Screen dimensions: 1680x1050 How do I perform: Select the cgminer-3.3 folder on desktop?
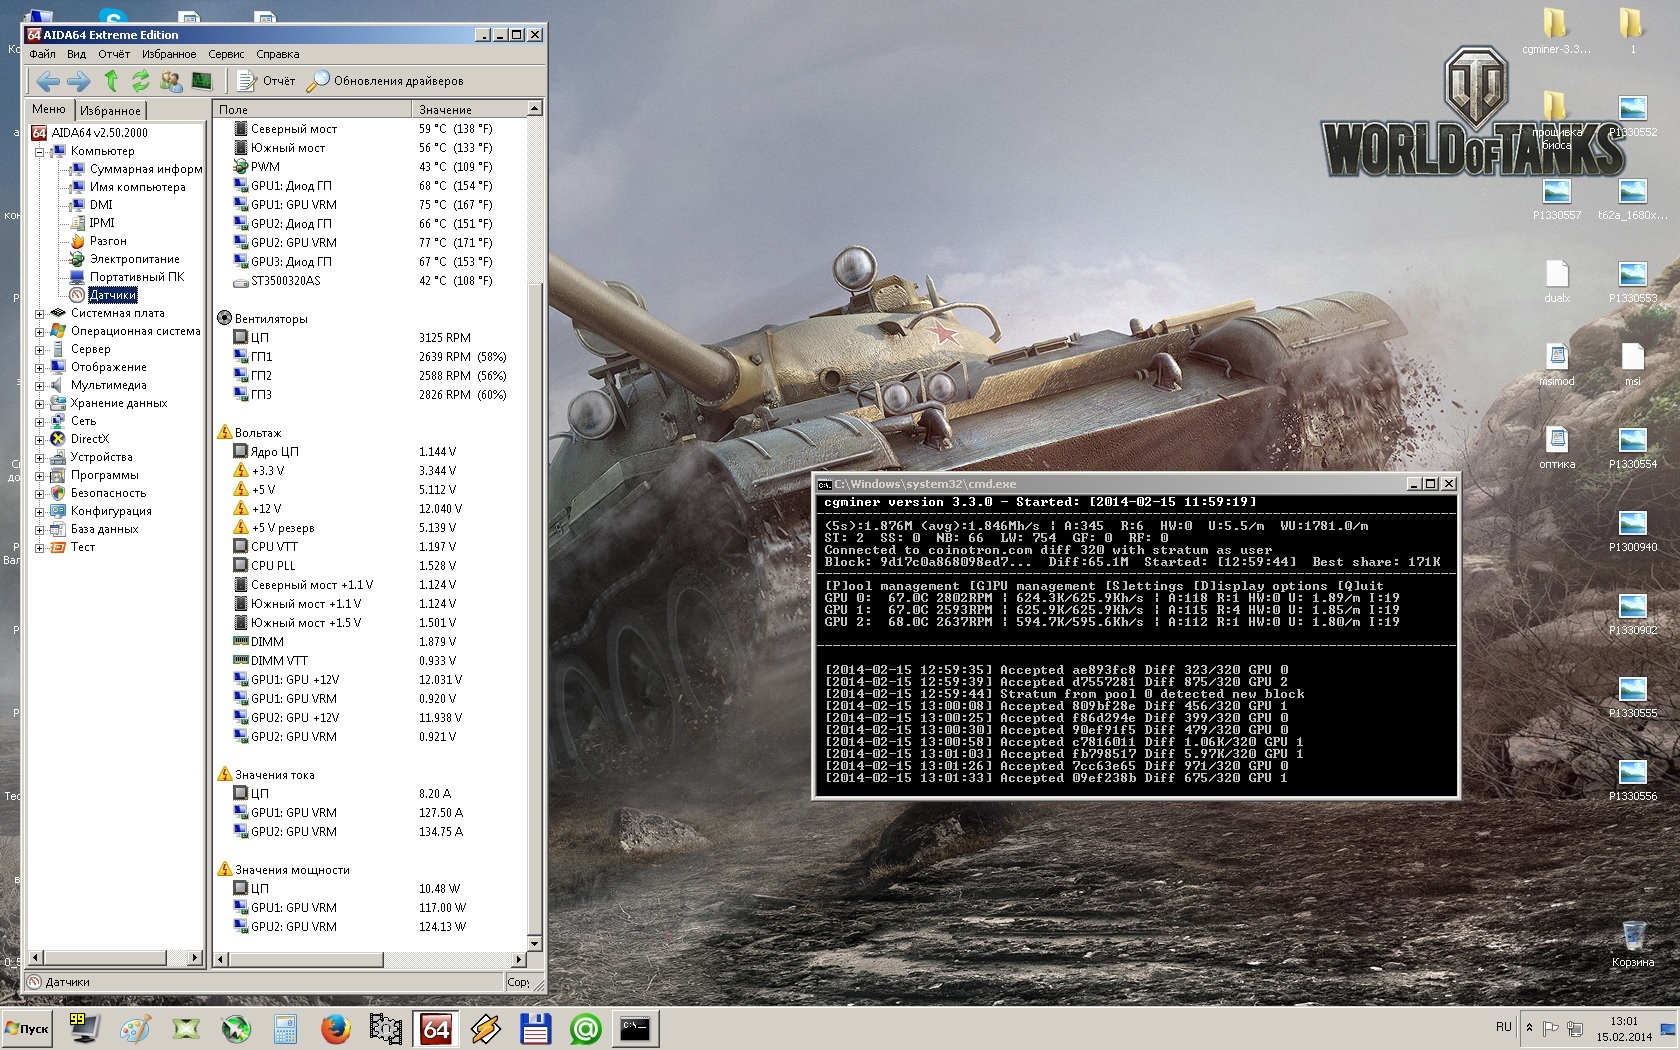click(1556, 30)
